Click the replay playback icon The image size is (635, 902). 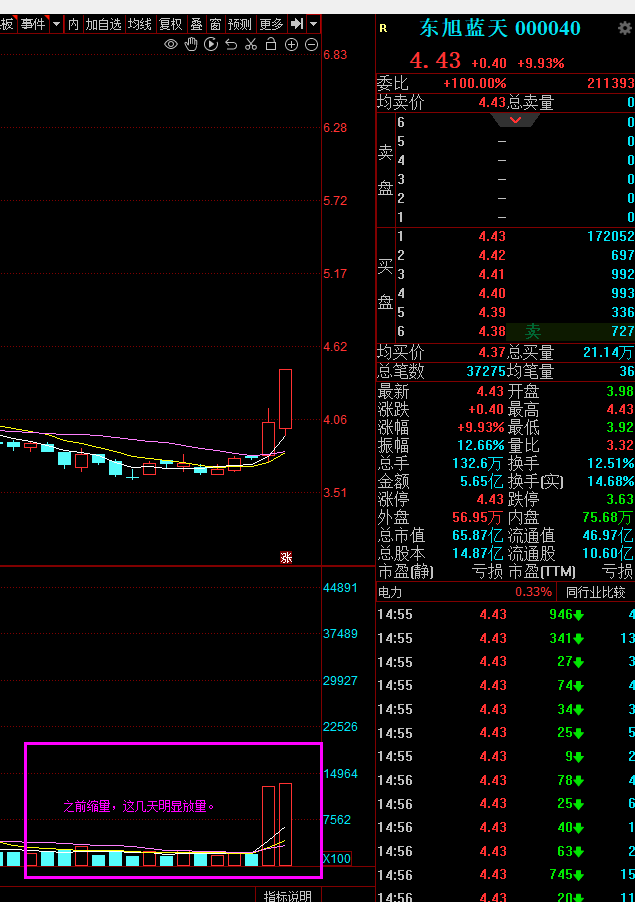(x=211, y=44)
